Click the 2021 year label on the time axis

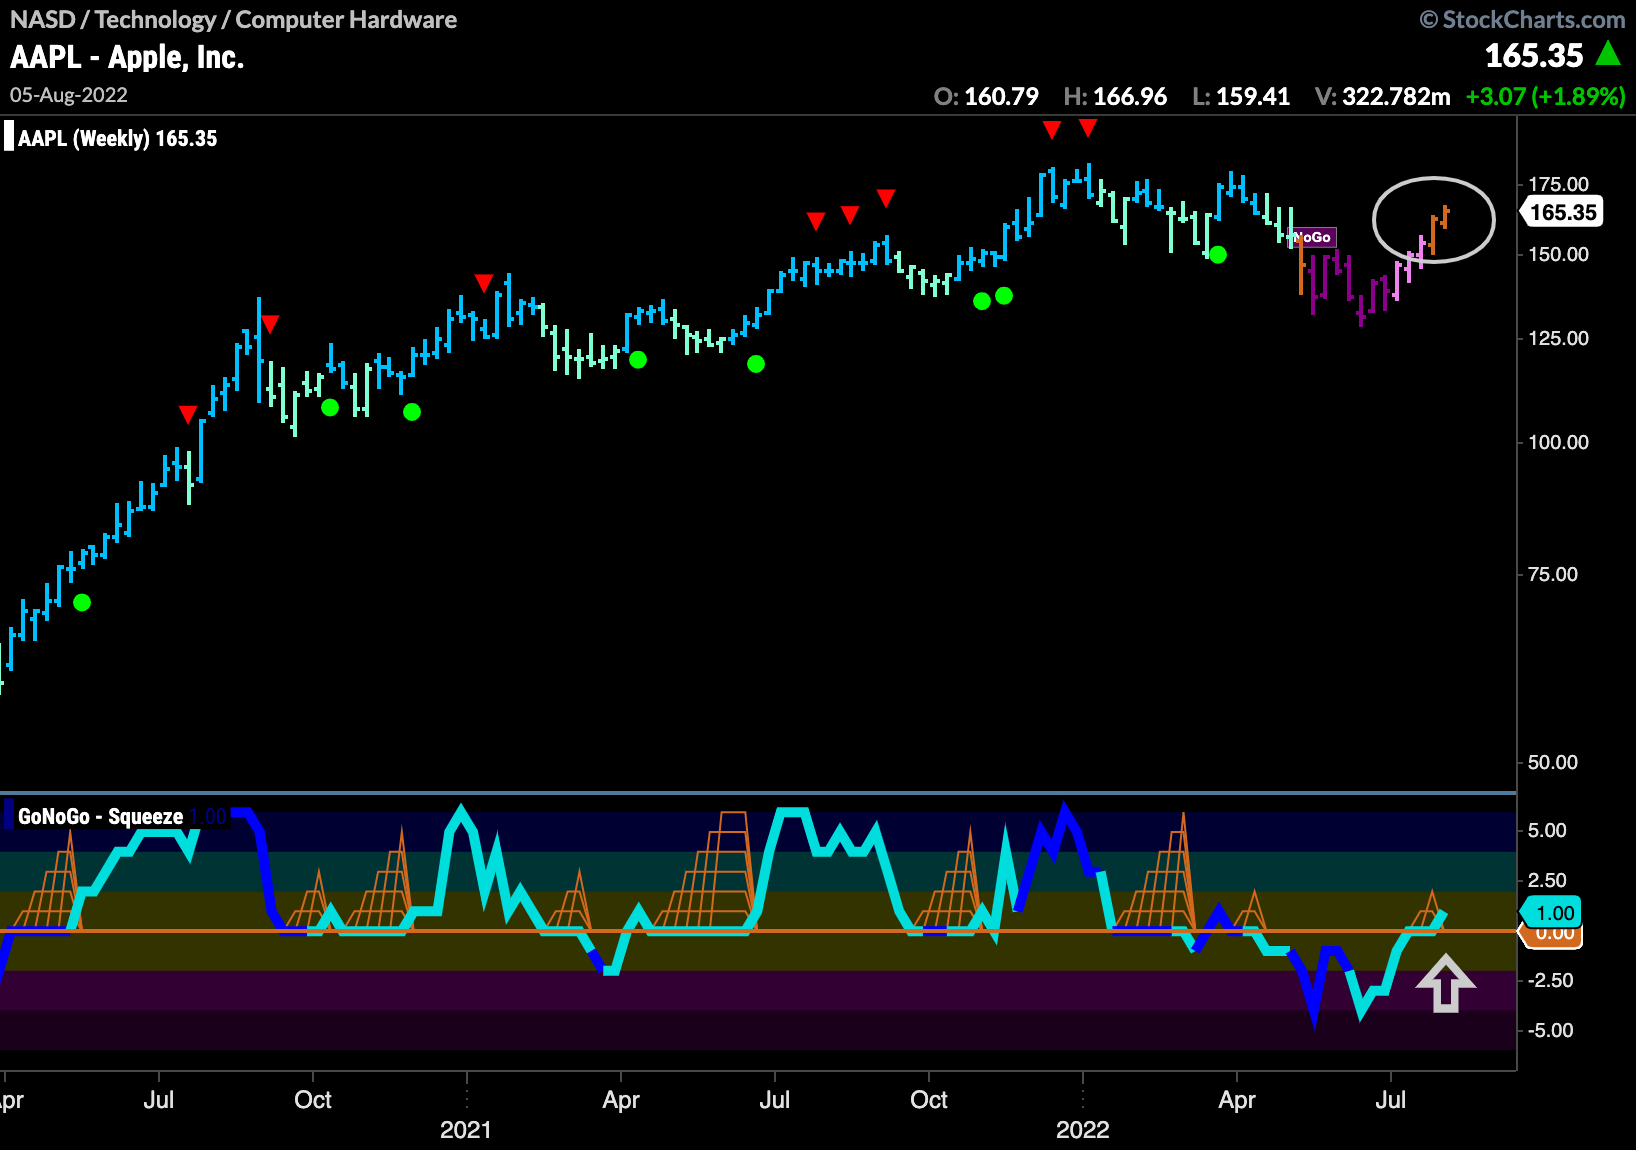coord(466,1130)
